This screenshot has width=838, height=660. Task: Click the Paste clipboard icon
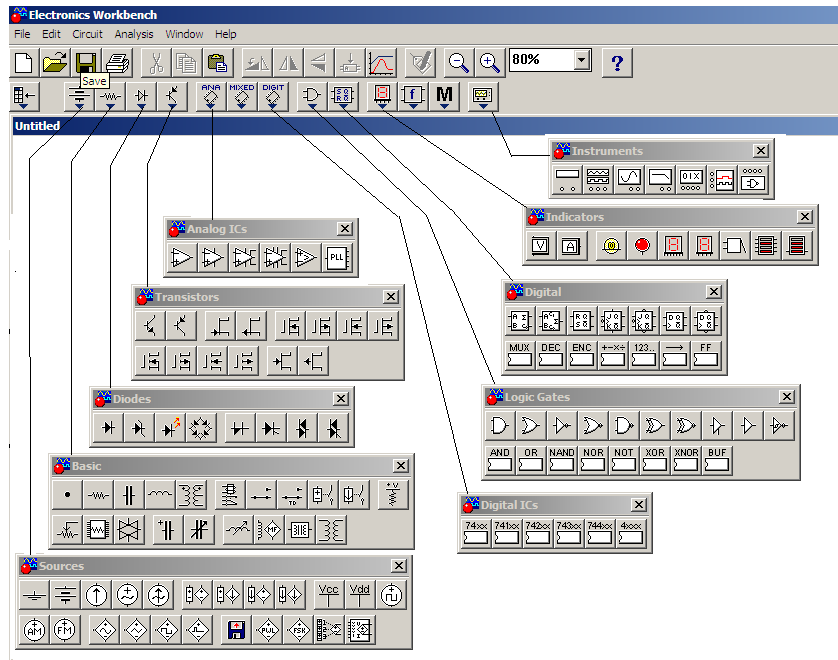218,63
